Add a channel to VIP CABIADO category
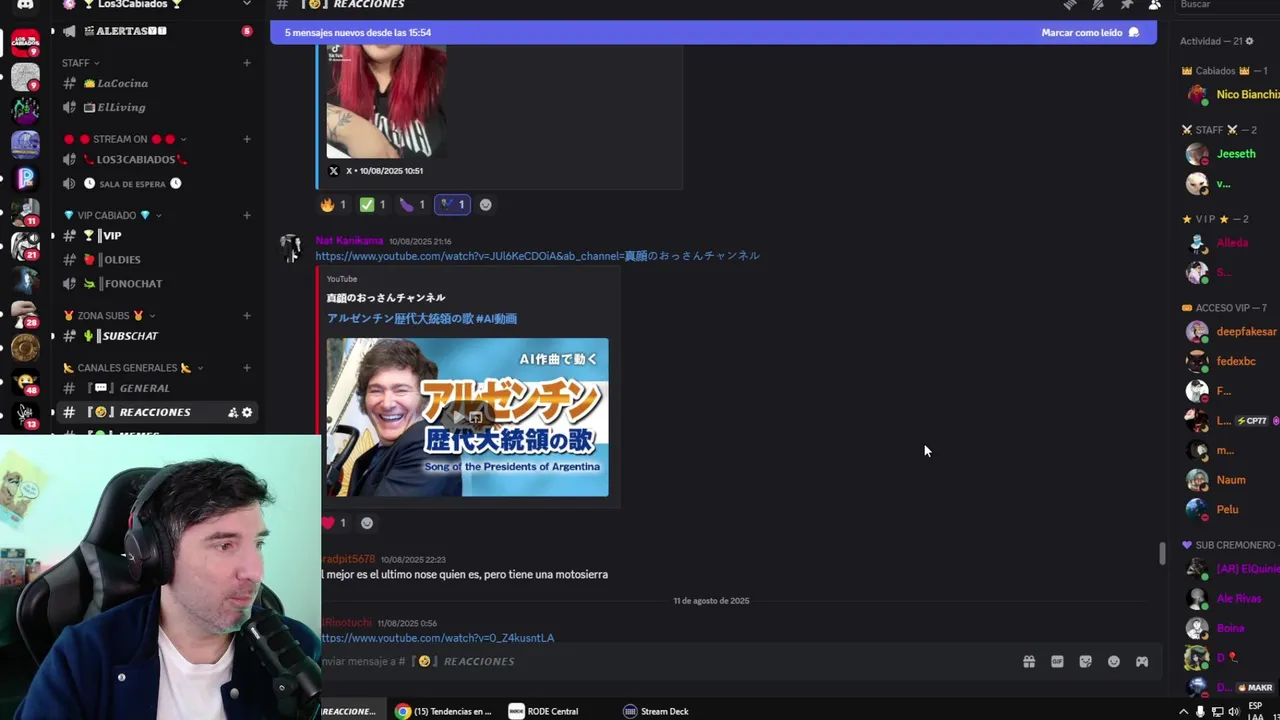 pos(247,215)
